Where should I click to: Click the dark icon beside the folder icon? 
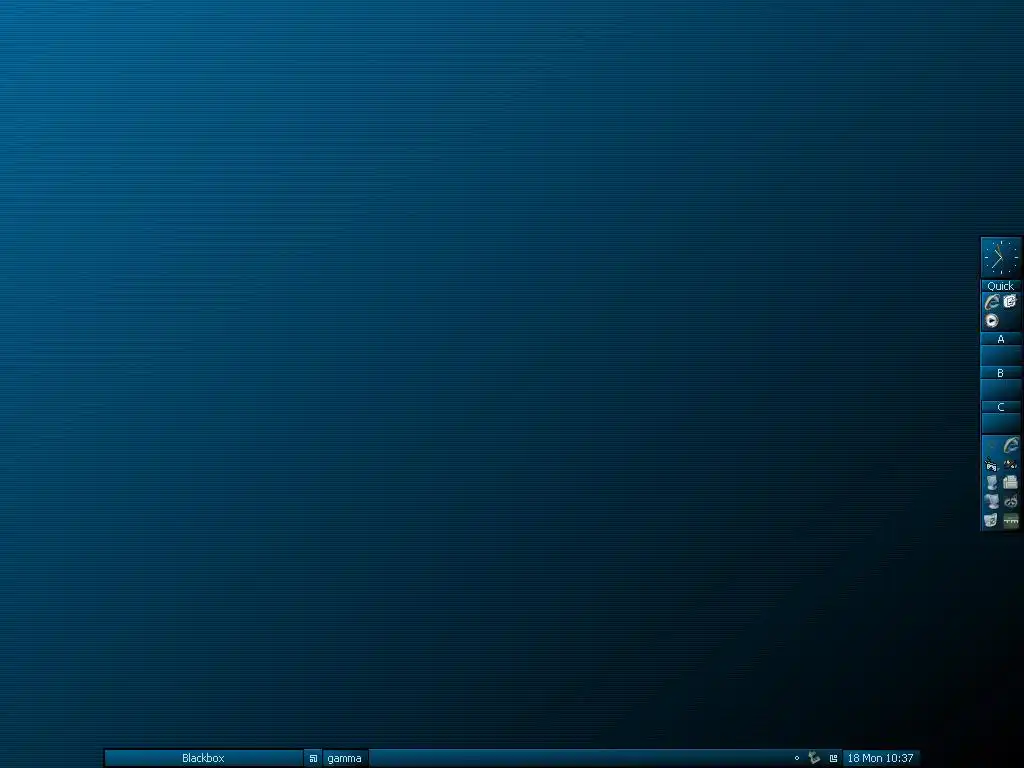[x=1010, y=464]
